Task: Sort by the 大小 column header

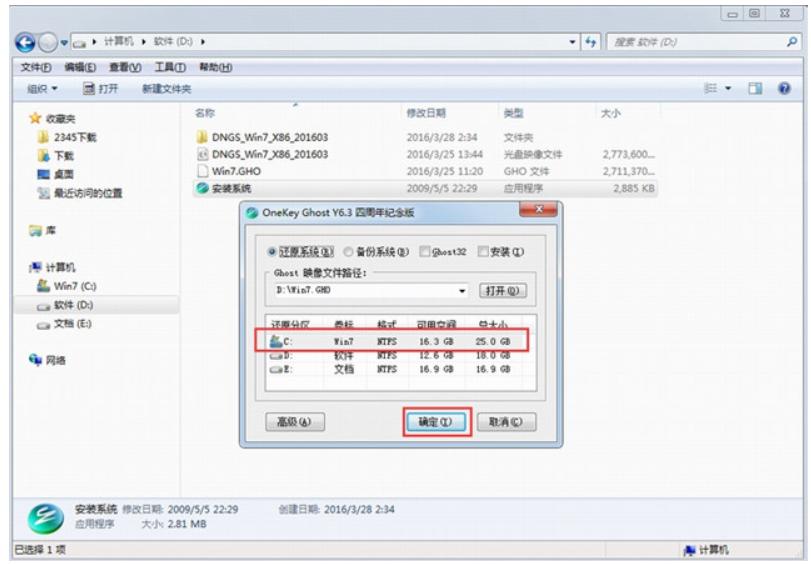Action: 610,113
